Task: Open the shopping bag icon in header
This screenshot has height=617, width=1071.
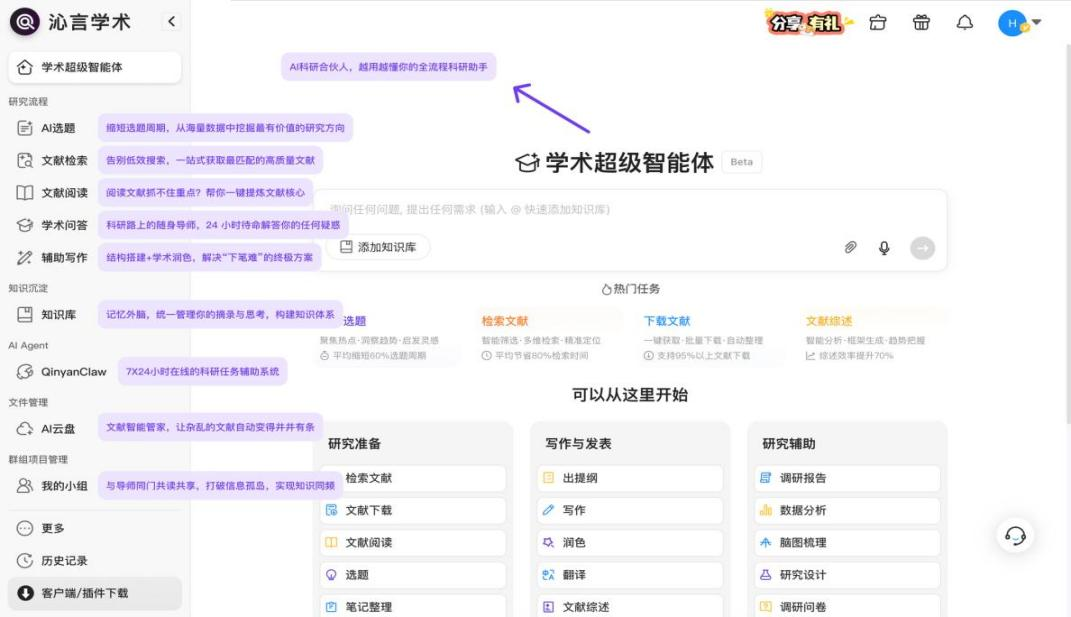Action: point(878,23)
